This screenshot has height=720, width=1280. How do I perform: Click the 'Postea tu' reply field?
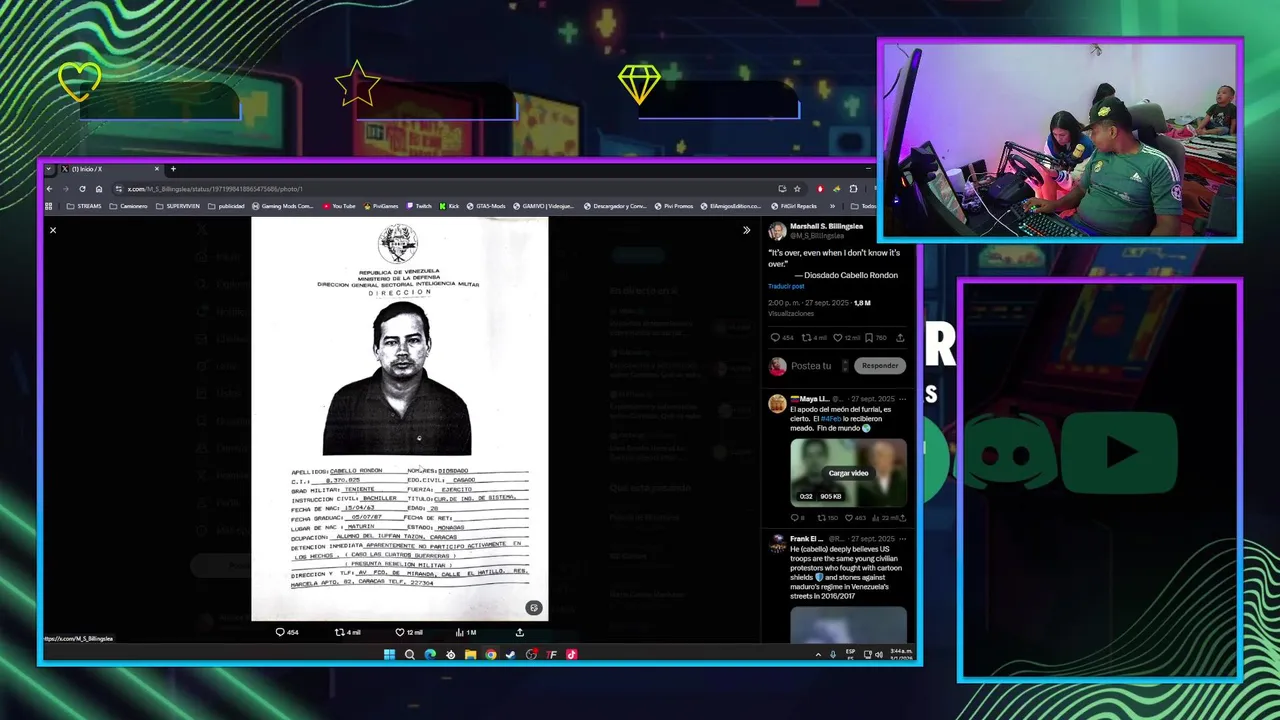pos(811,366)
